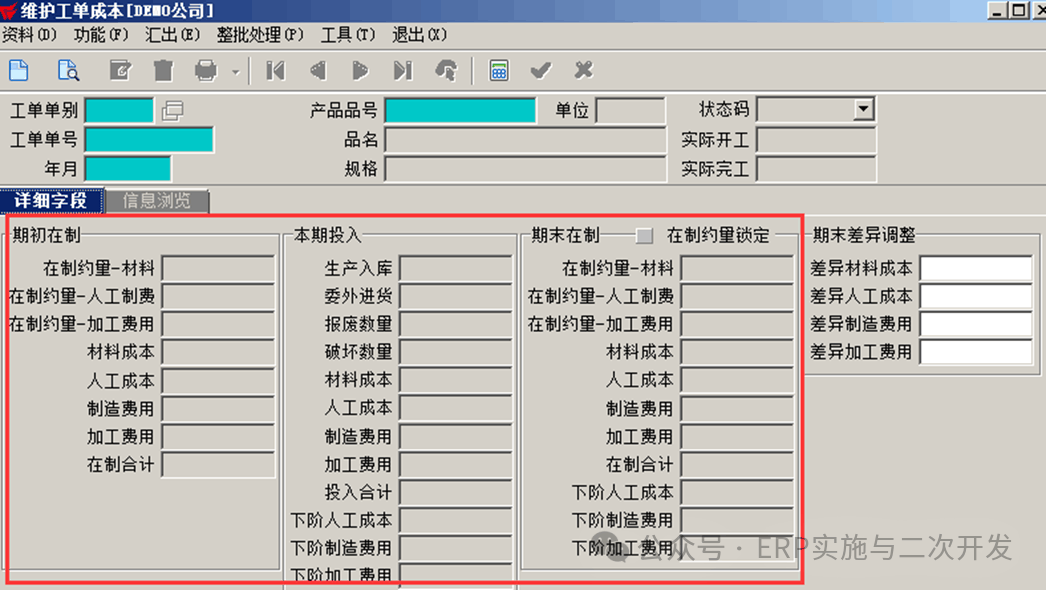Click the edit record pencil icon
This screenshot has width=1046, height=590.
point(120,70)
